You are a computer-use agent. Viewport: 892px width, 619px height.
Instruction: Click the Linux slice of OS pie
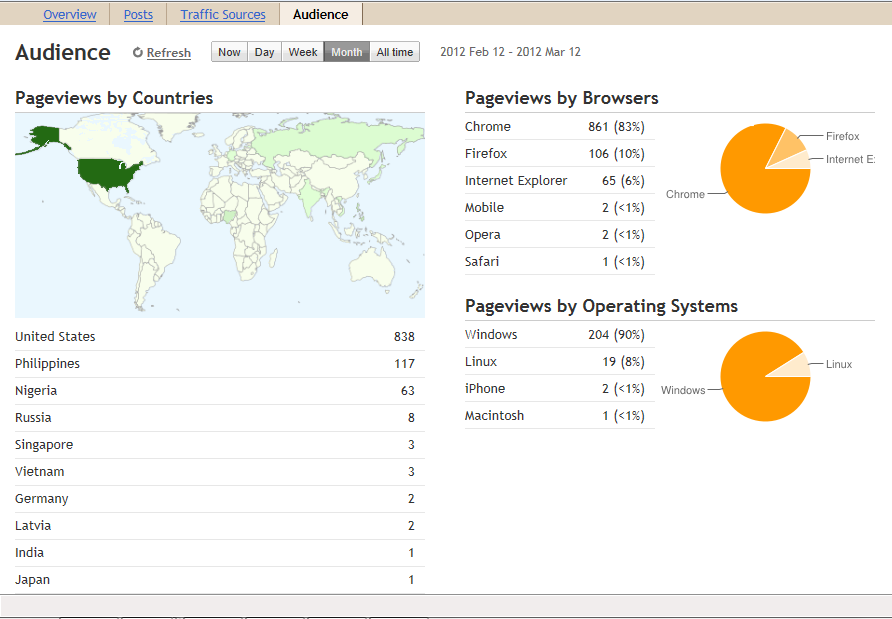(796, 367)
